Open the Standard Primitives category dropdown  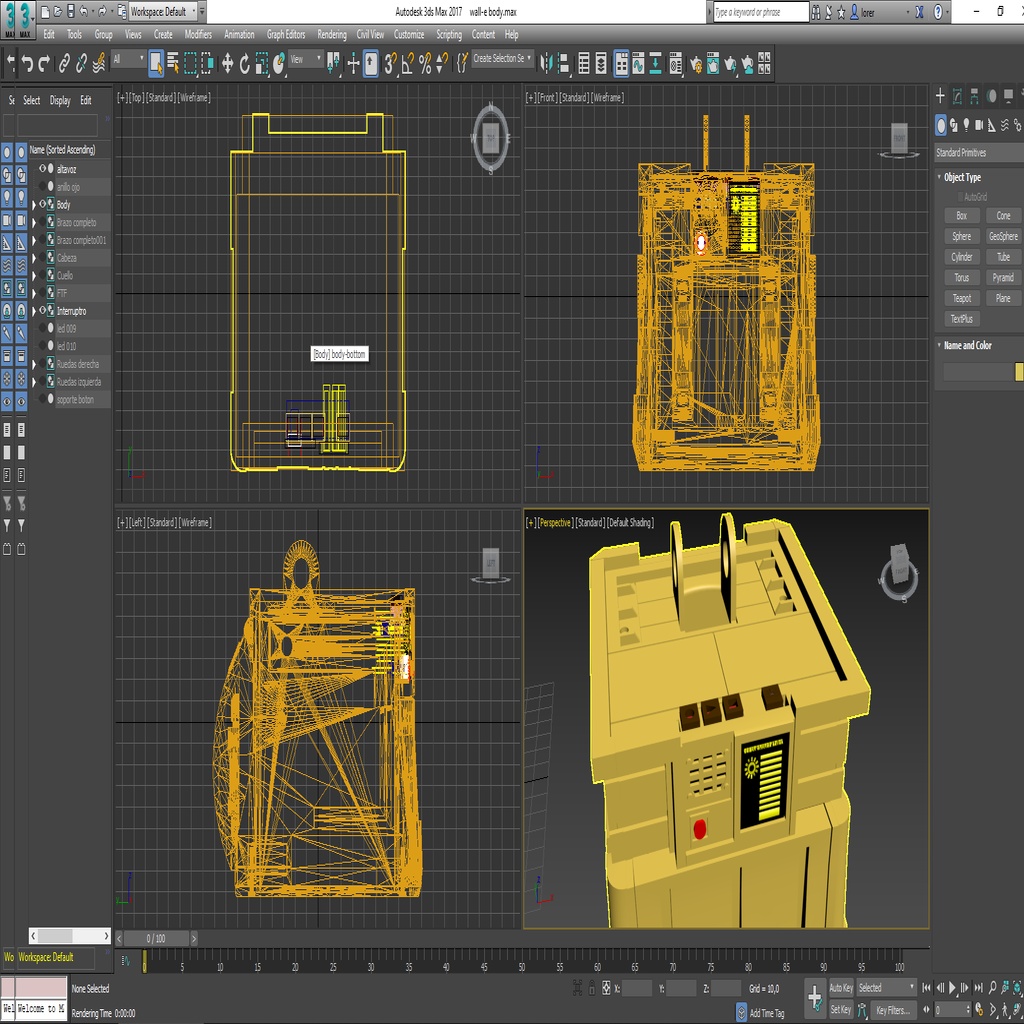(978, 153)
